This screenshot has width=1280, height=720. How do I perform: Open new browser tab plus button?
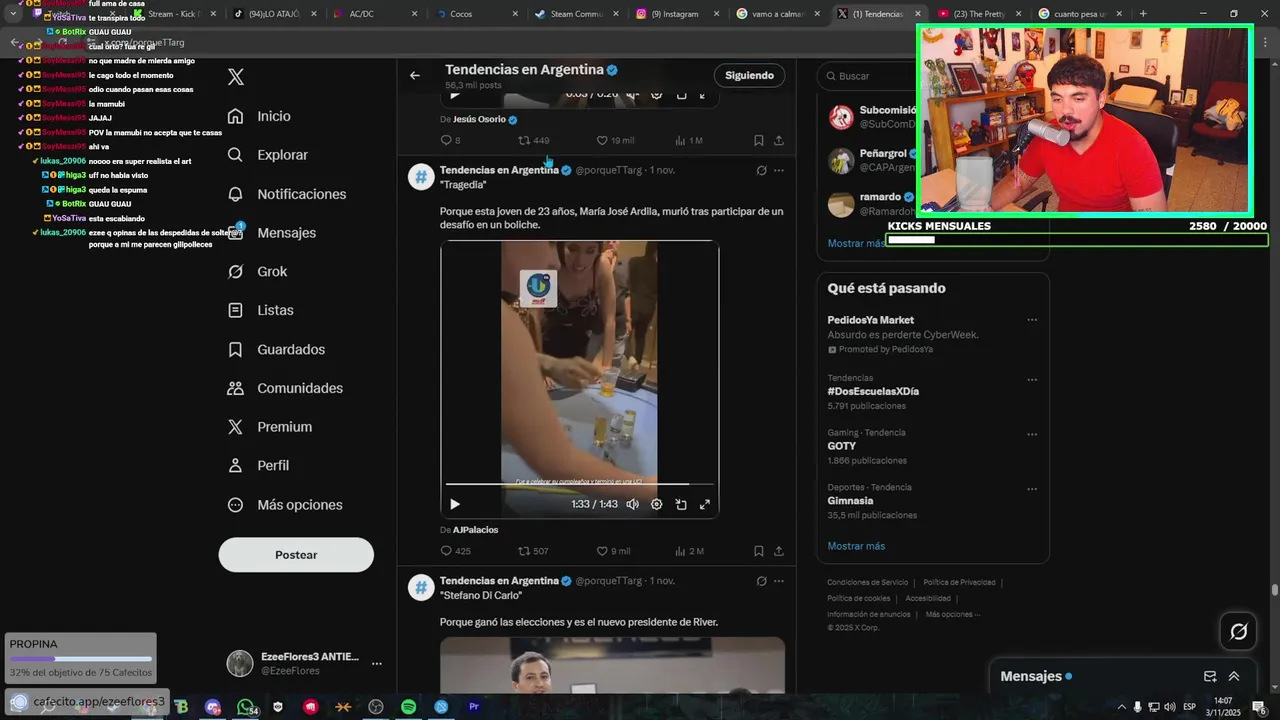(1143, 14)
